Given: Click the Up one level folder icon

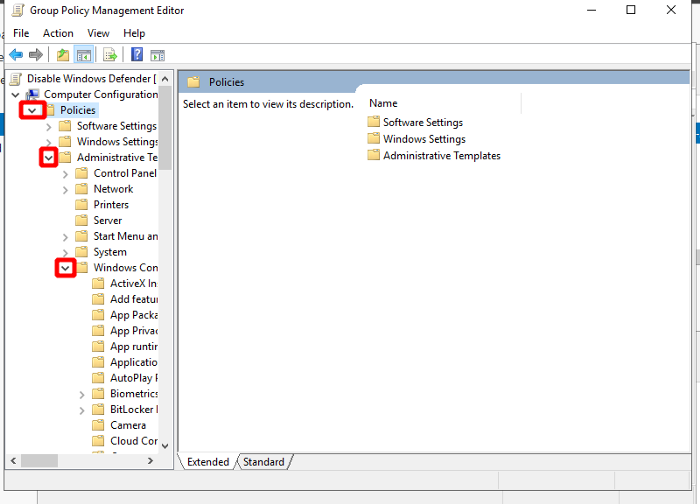Looking at the screenshot, I should (63, 55).
